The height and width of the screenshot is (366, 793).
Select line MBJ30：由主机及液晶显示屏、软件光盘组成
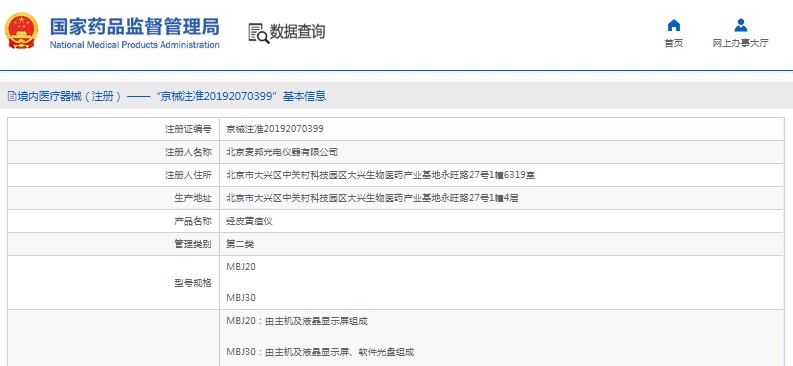(x=320, y=352)
